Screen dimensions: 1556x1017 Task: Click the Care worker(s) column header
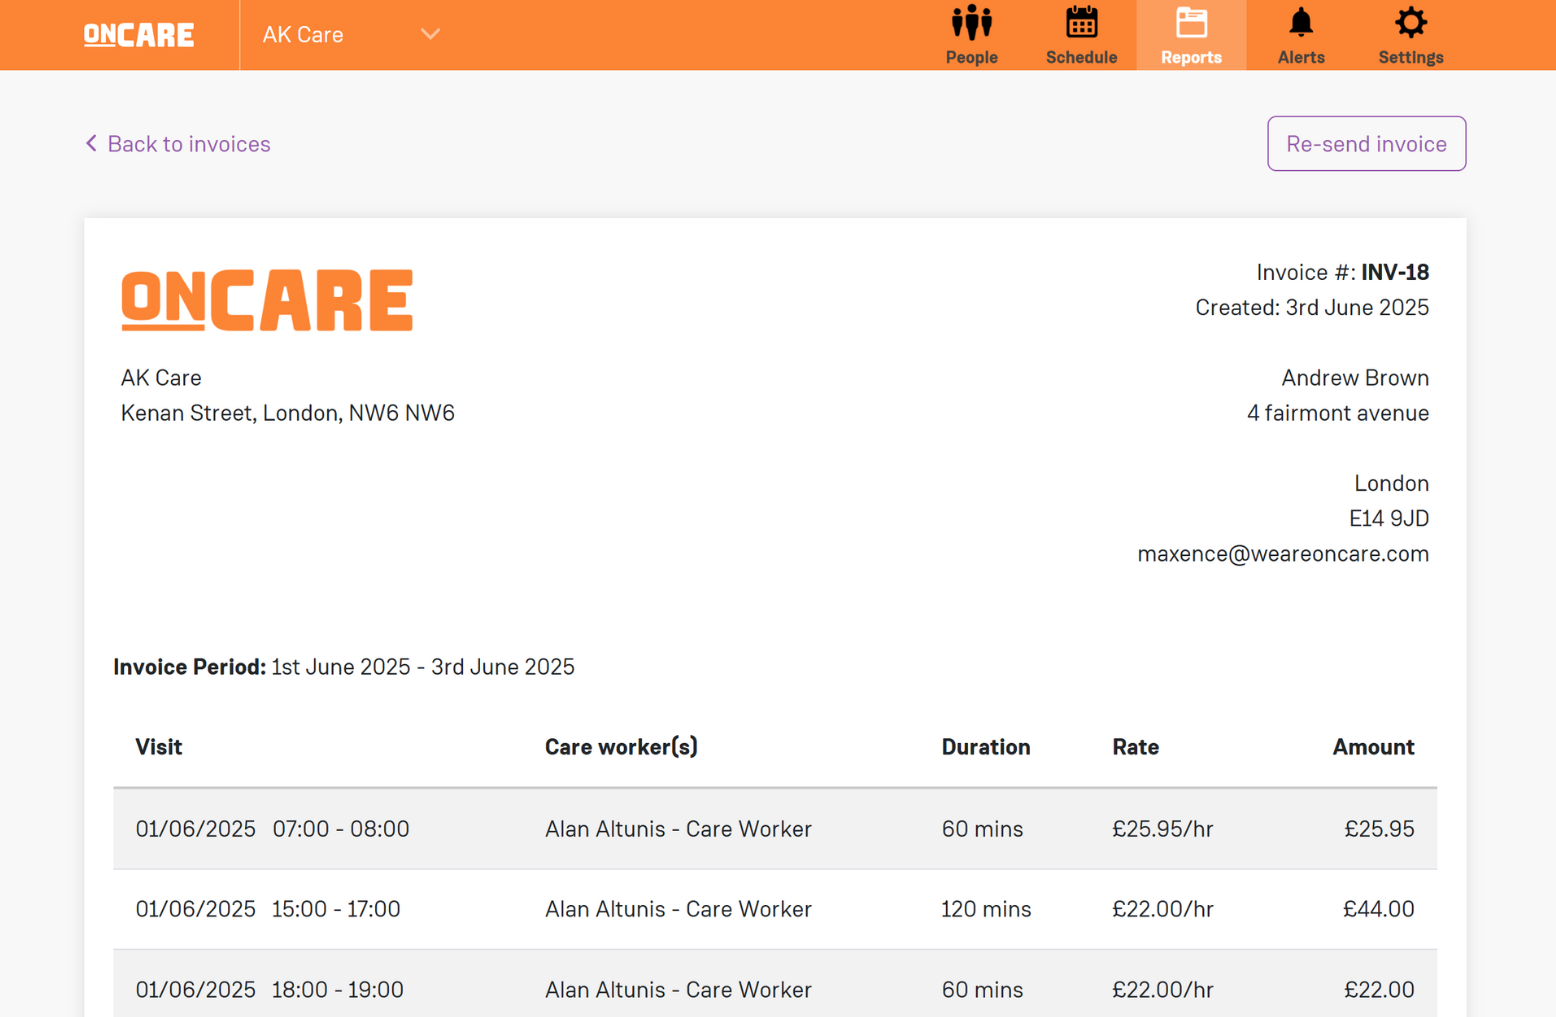tap(621, 747)
